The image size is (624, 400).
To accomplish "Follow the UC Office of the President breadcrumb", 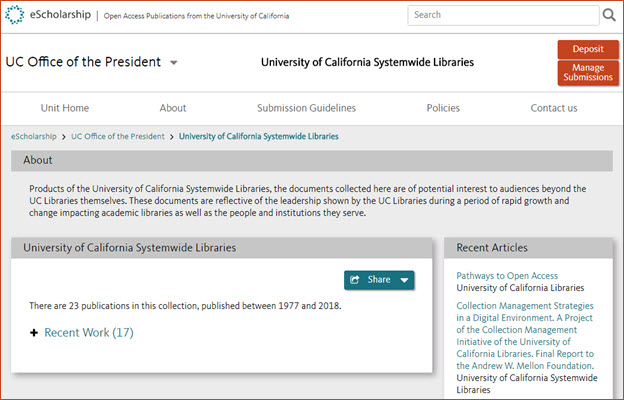I will pyautogui.click(x=118, y=136).
